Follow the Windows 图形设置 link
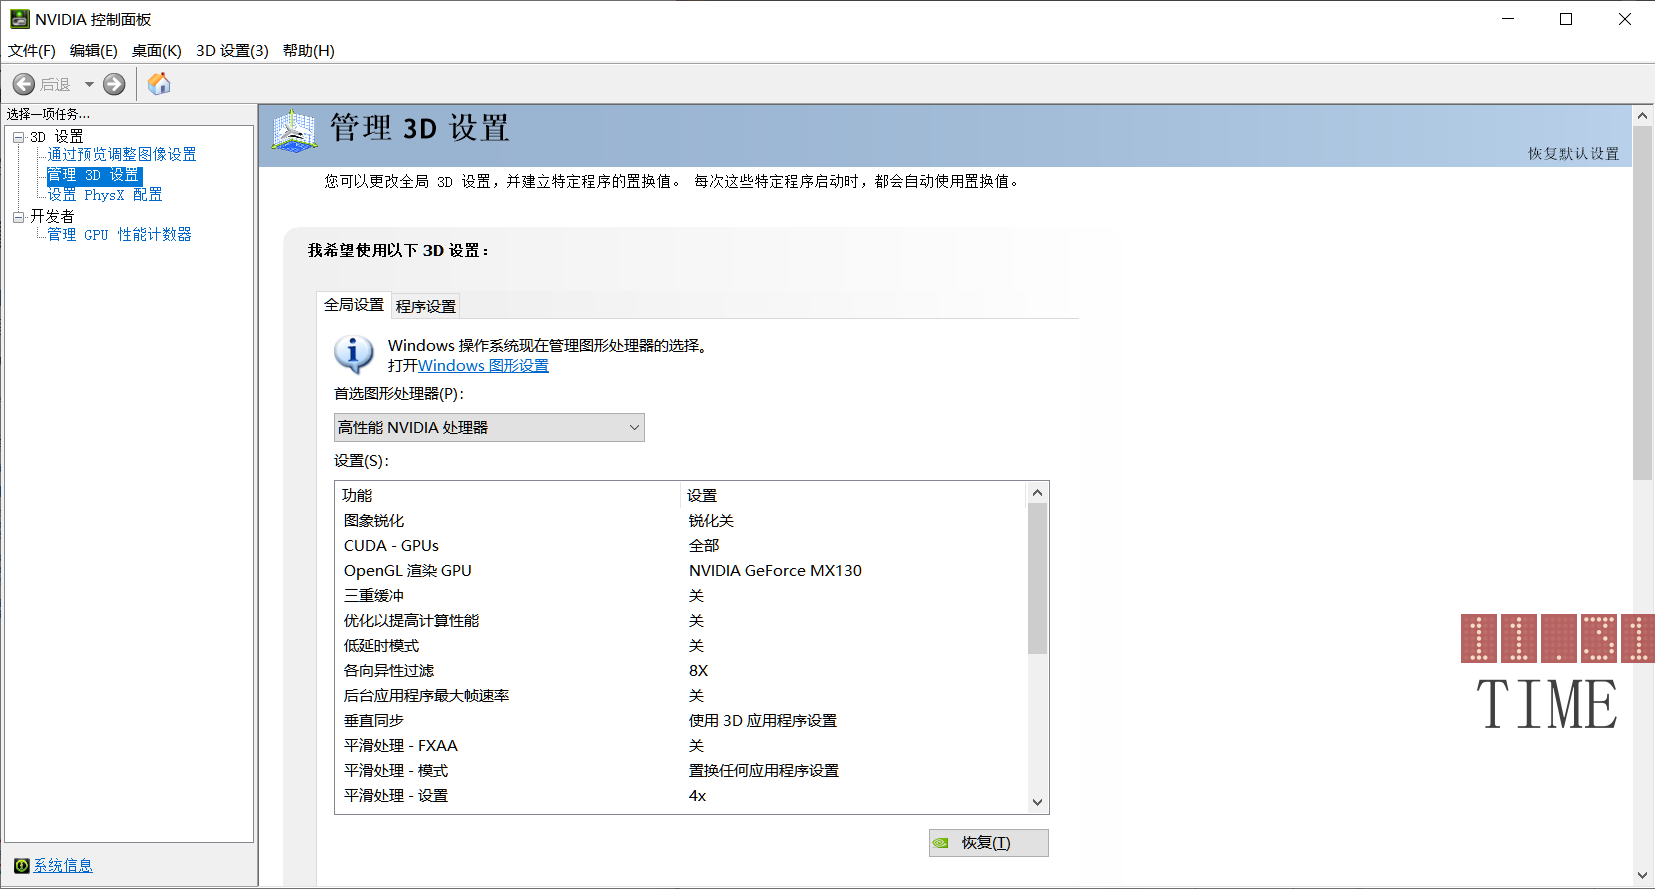Image resolution: width=1655 pixels, height=889 pixels. pos(483,366)
